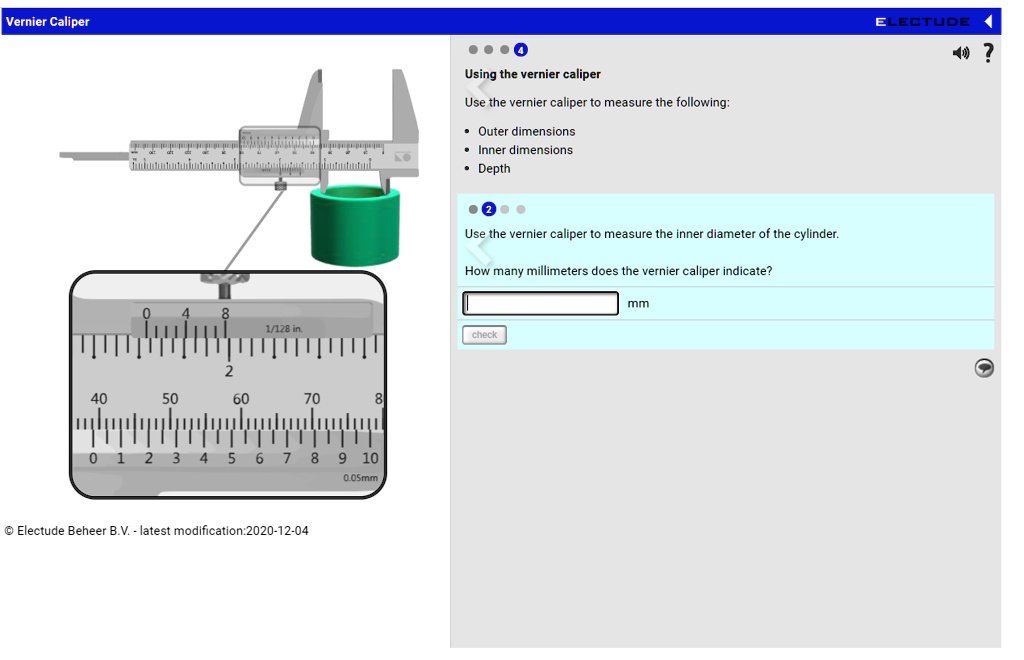The height and width of the screenshot is (660, 1024).
Task: Click the magnified vernier scale inset
Action: pyautogui.click(x=230, y=385)
